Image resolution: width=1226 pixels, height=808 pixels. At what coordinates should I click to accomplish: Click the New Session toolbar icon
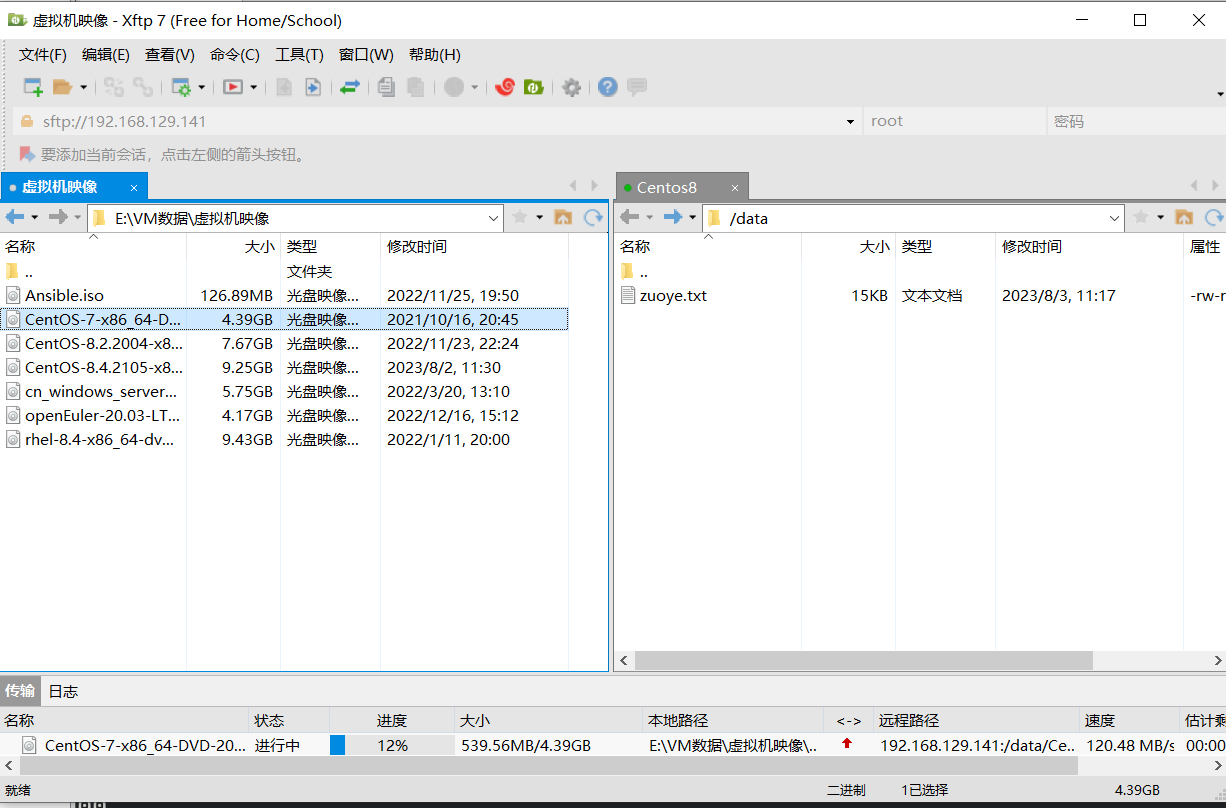coord(33,87)
